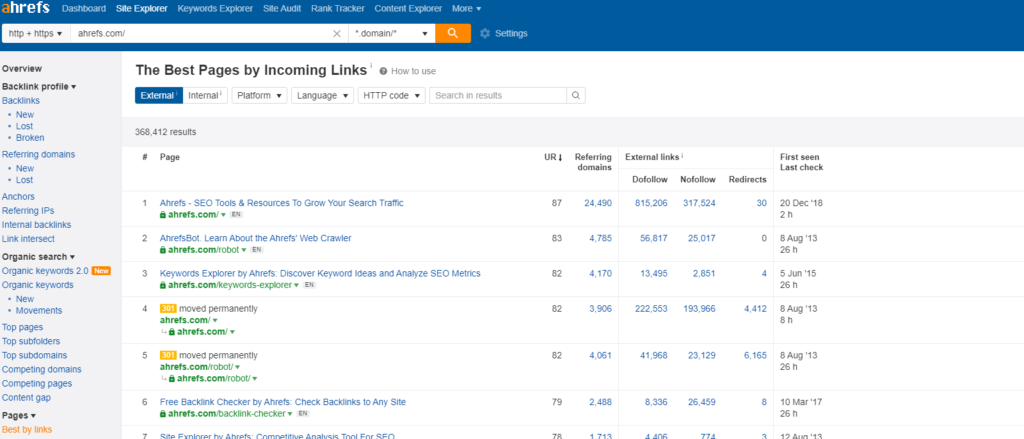Click the info icon beside page title

pyautogui.click(x=371, y=65)
